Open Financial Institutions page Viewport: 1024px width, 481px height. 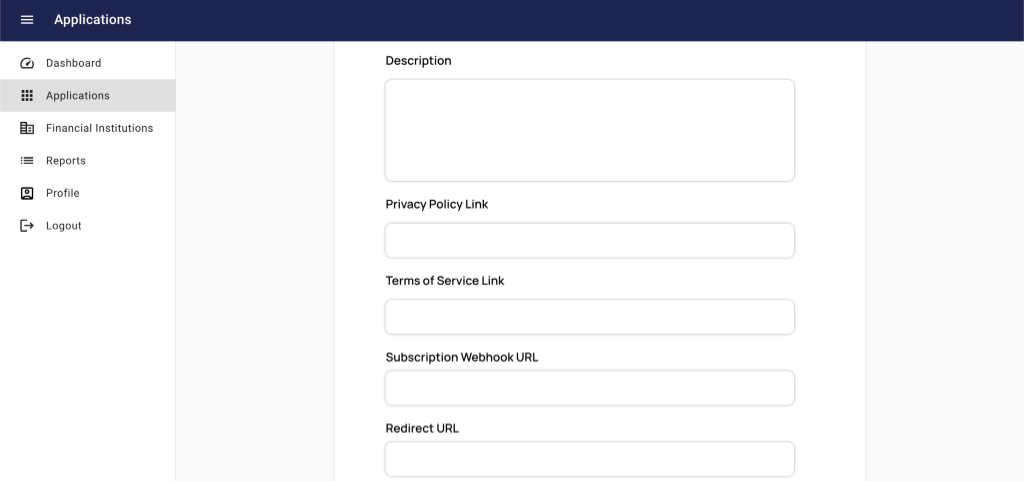click(x=88, y=129)
